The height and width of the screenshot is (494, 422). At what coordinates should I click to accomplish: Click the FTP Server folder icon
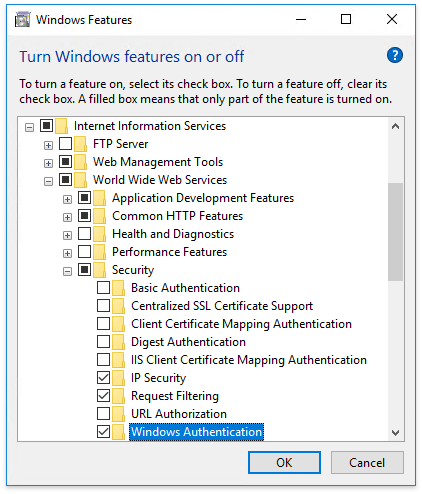pyautogui.click(x=80, y=144)
